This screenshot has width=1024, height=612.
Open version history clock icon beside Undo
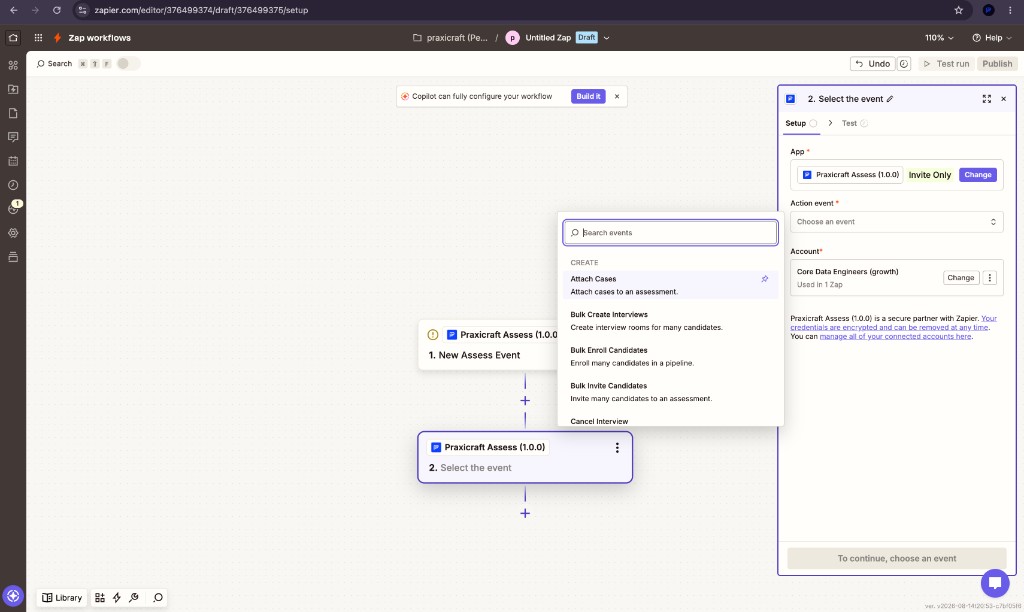point(904,64)
